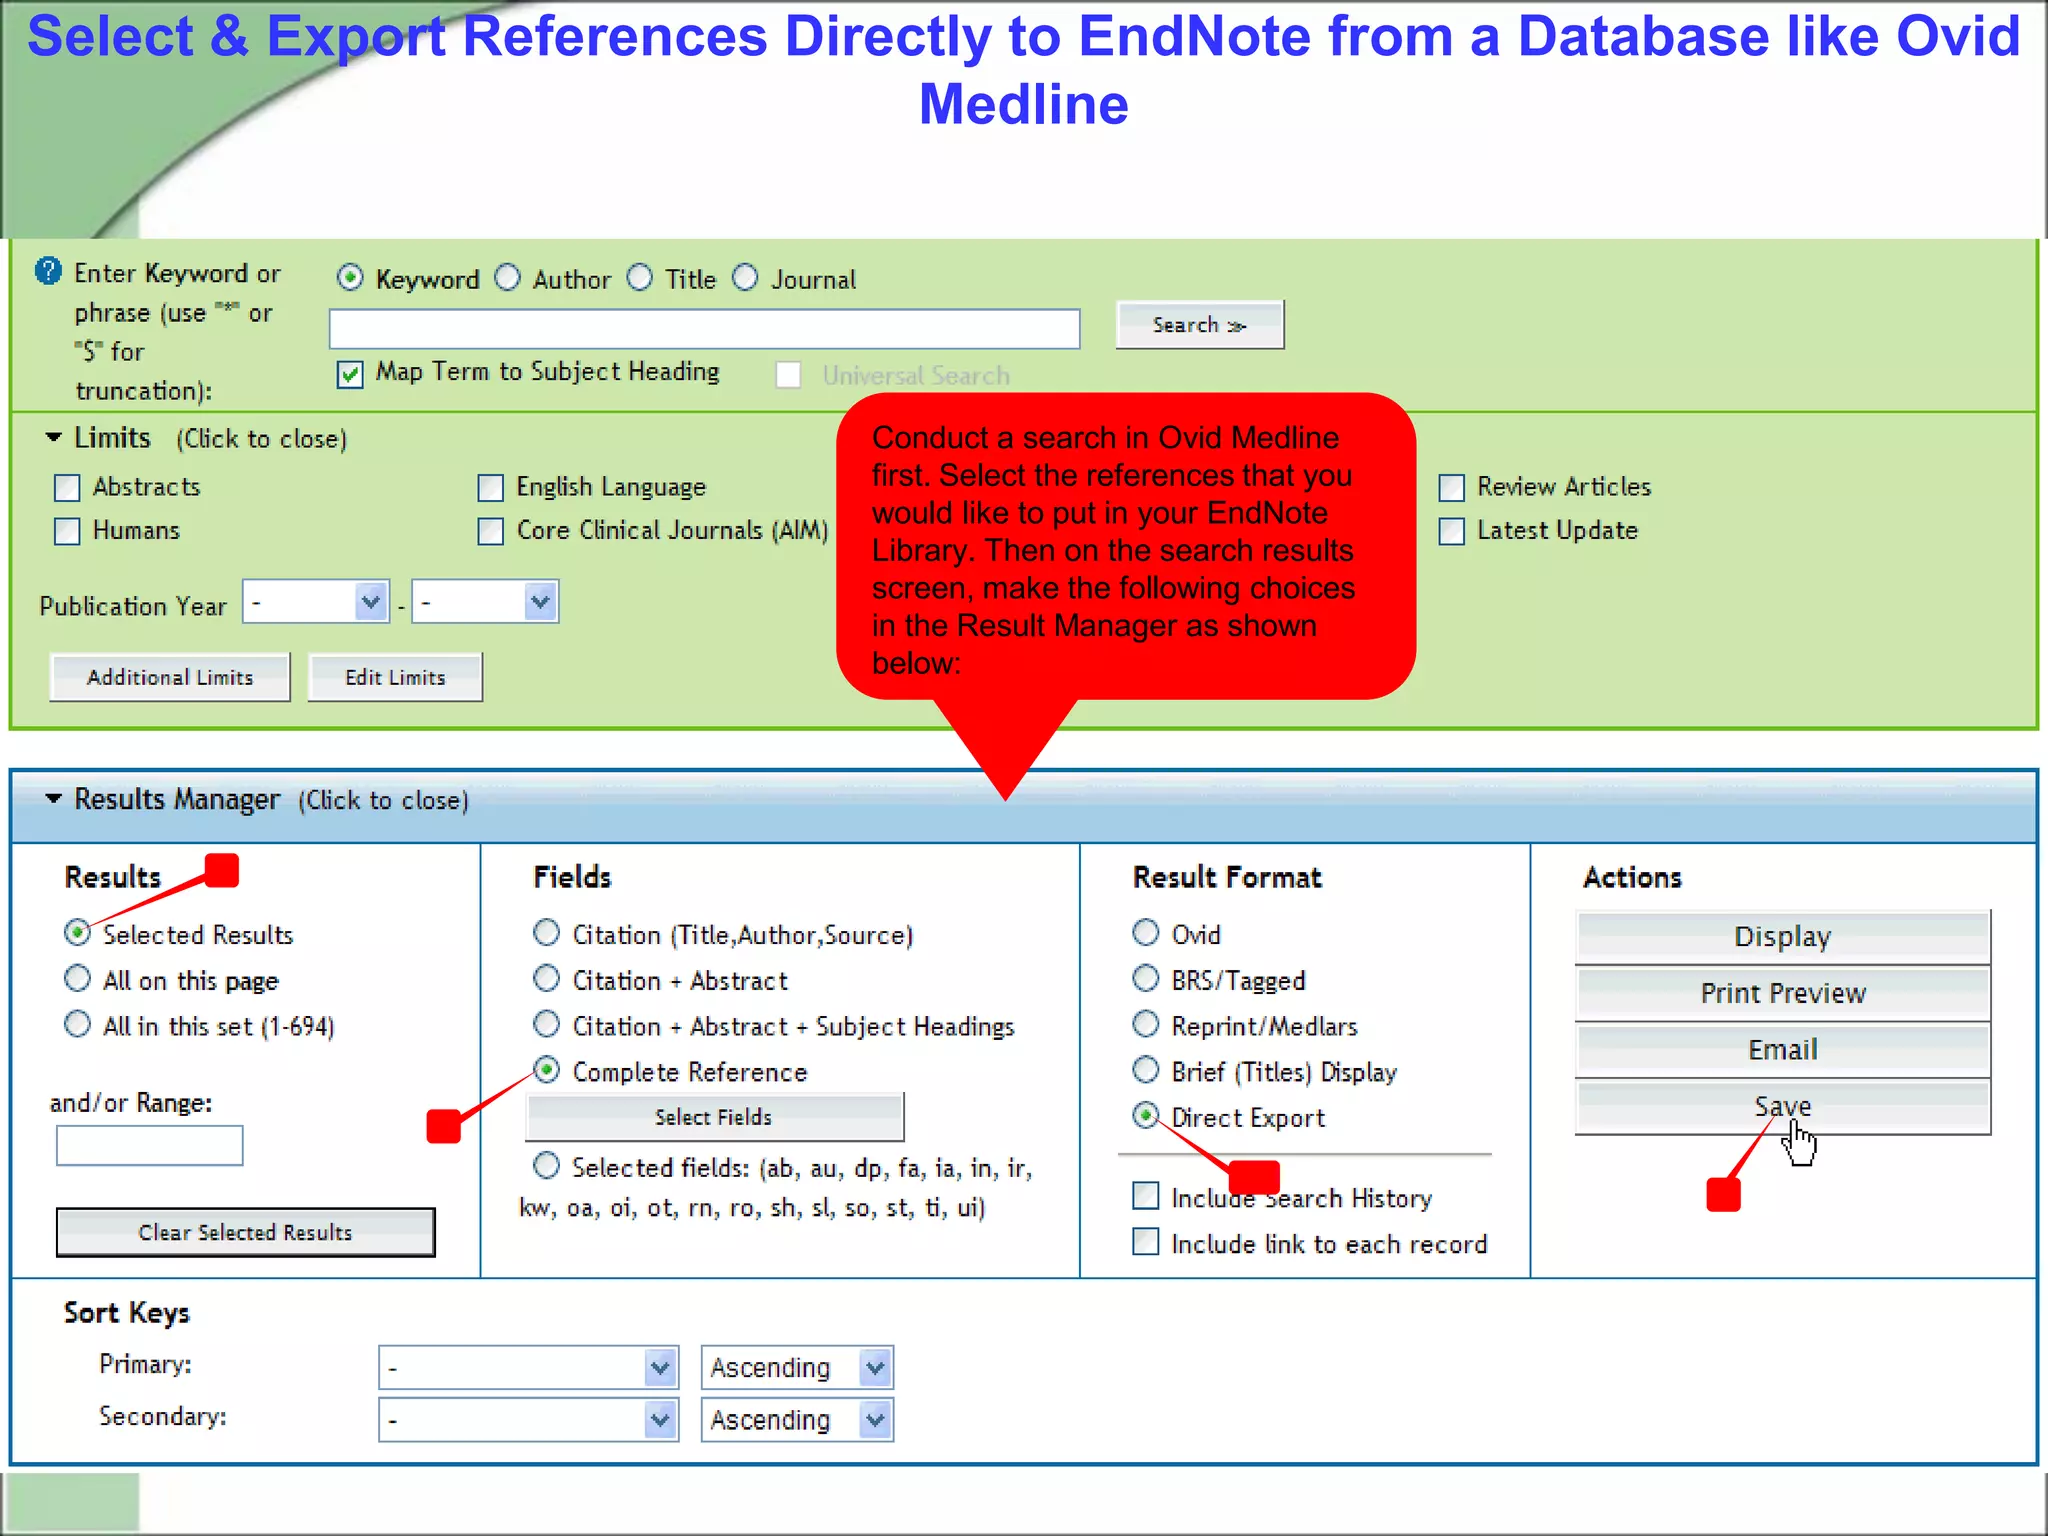
Task: Click the keyword search input field
Action: coord(705,329)
